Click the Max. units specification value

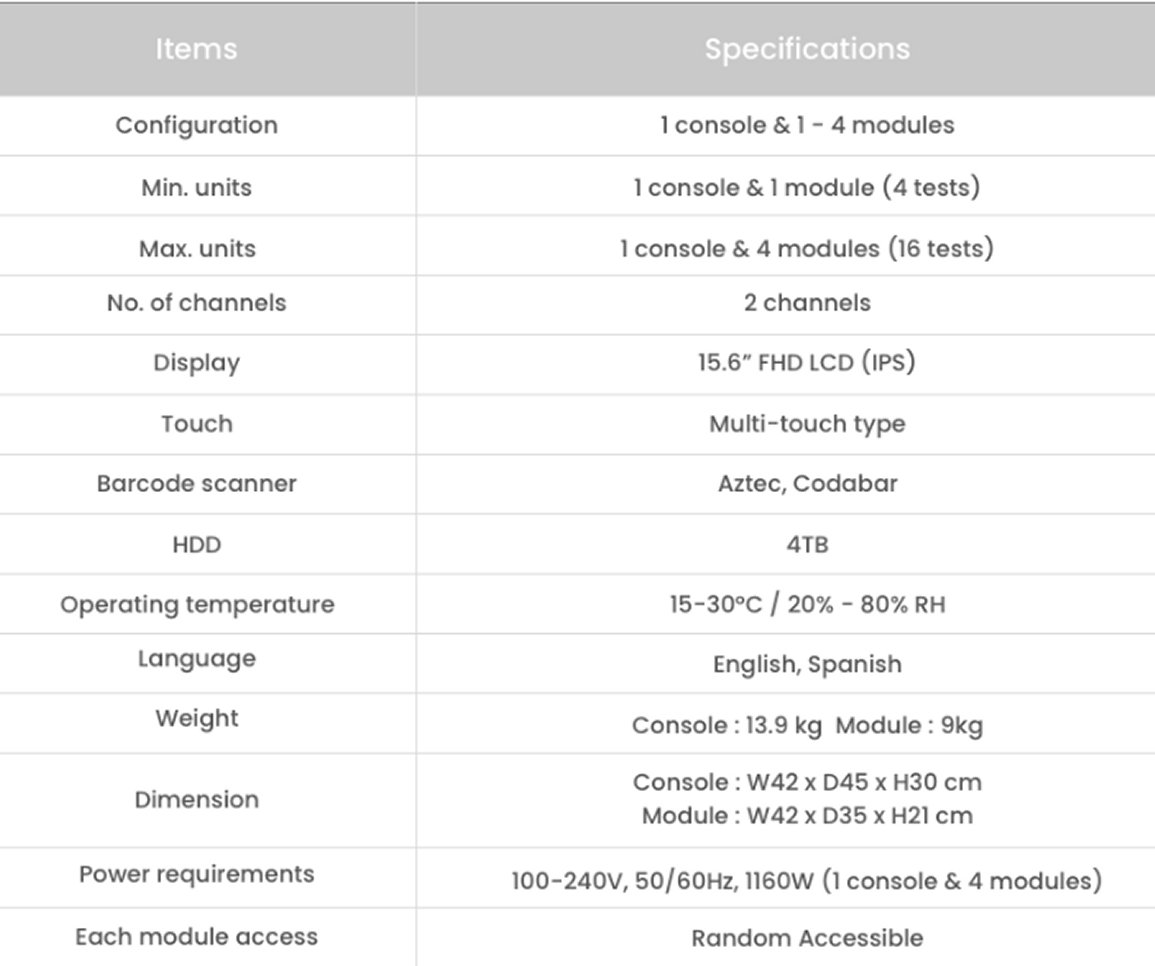[x=807, y=247]
